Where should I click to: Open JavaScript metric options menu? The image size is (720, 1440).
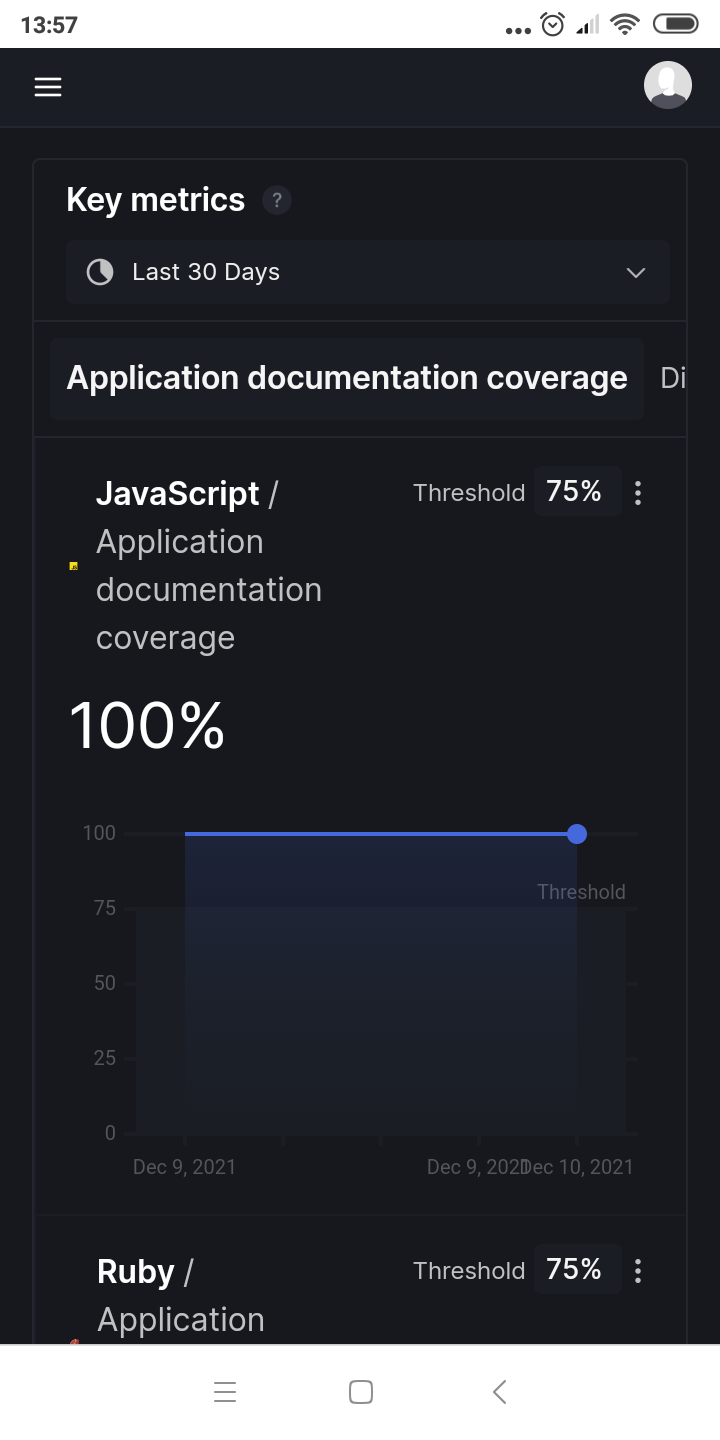pos(638,493)
